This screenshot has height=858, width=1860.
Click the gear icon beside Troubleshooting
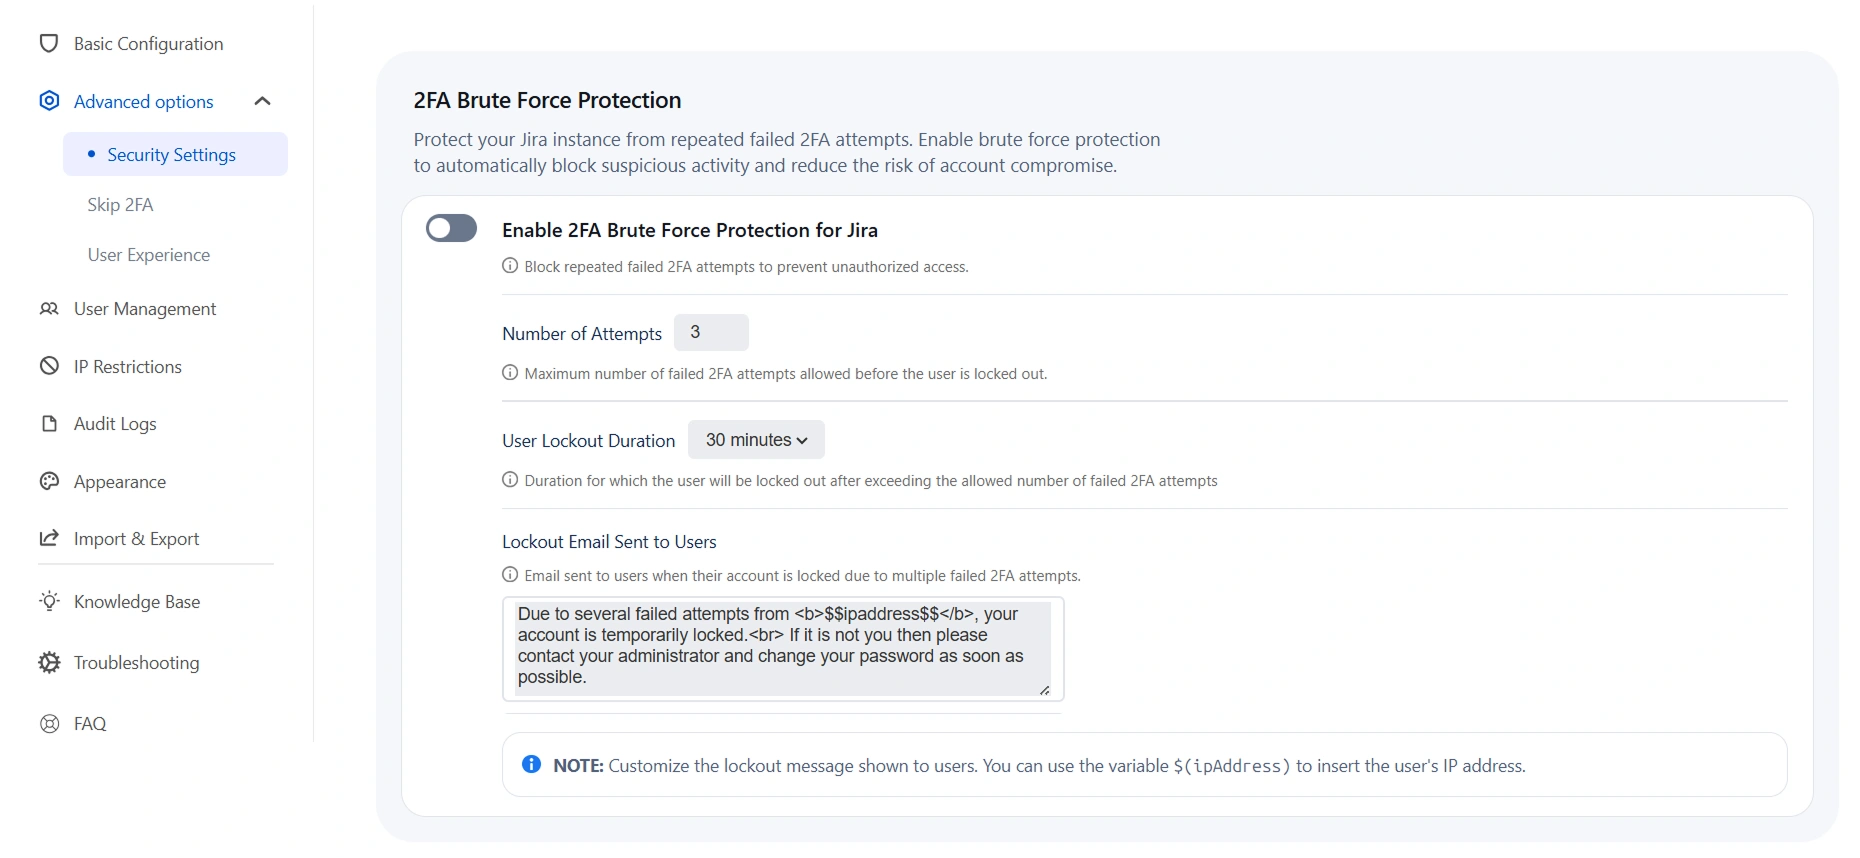click(x=48, y=662)
